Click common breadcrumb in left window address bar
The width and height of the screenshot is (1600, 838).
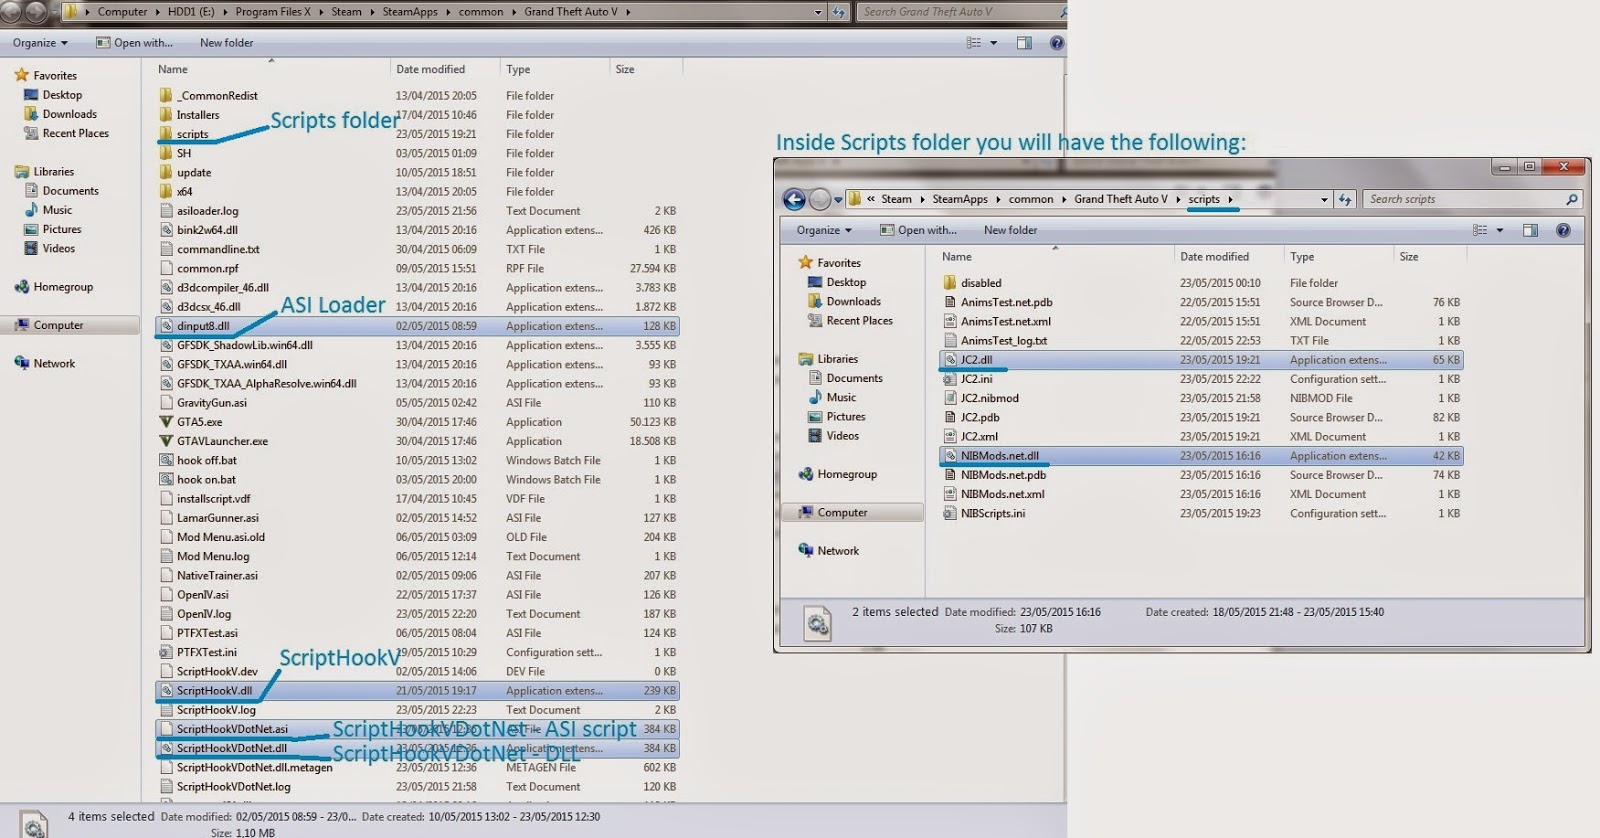(481, 12)
